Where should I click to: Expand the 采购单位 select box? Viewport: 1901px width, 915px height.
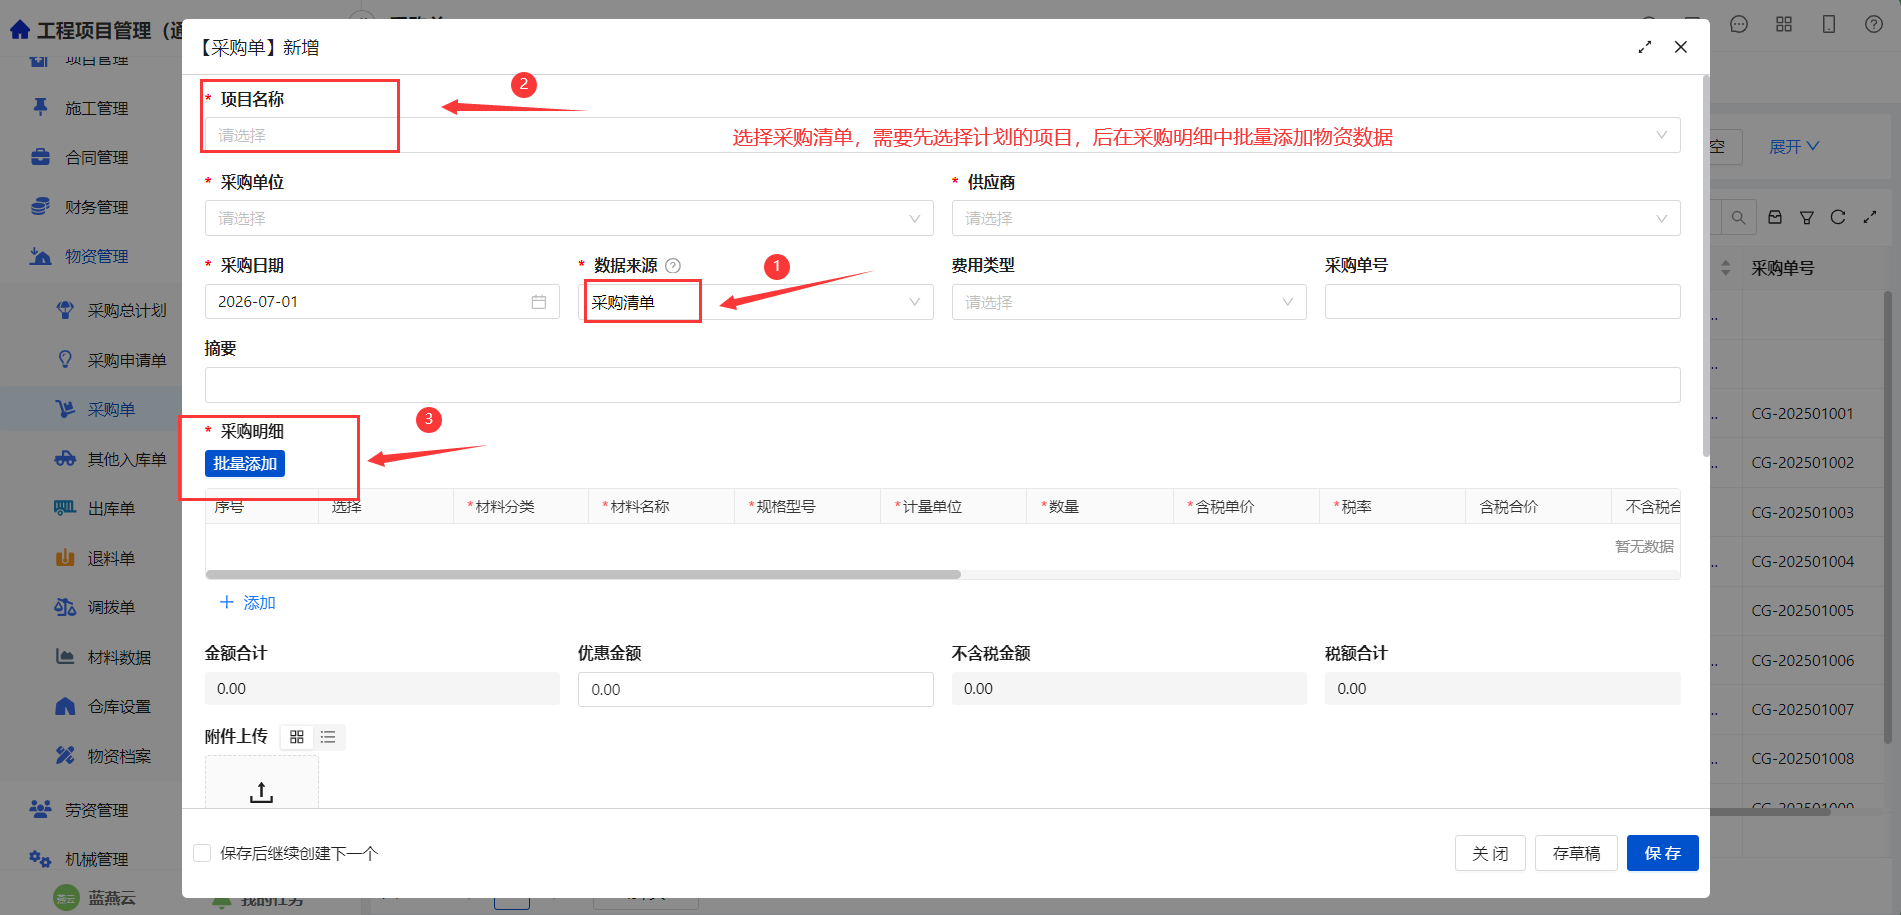click(x=569, y=218)
